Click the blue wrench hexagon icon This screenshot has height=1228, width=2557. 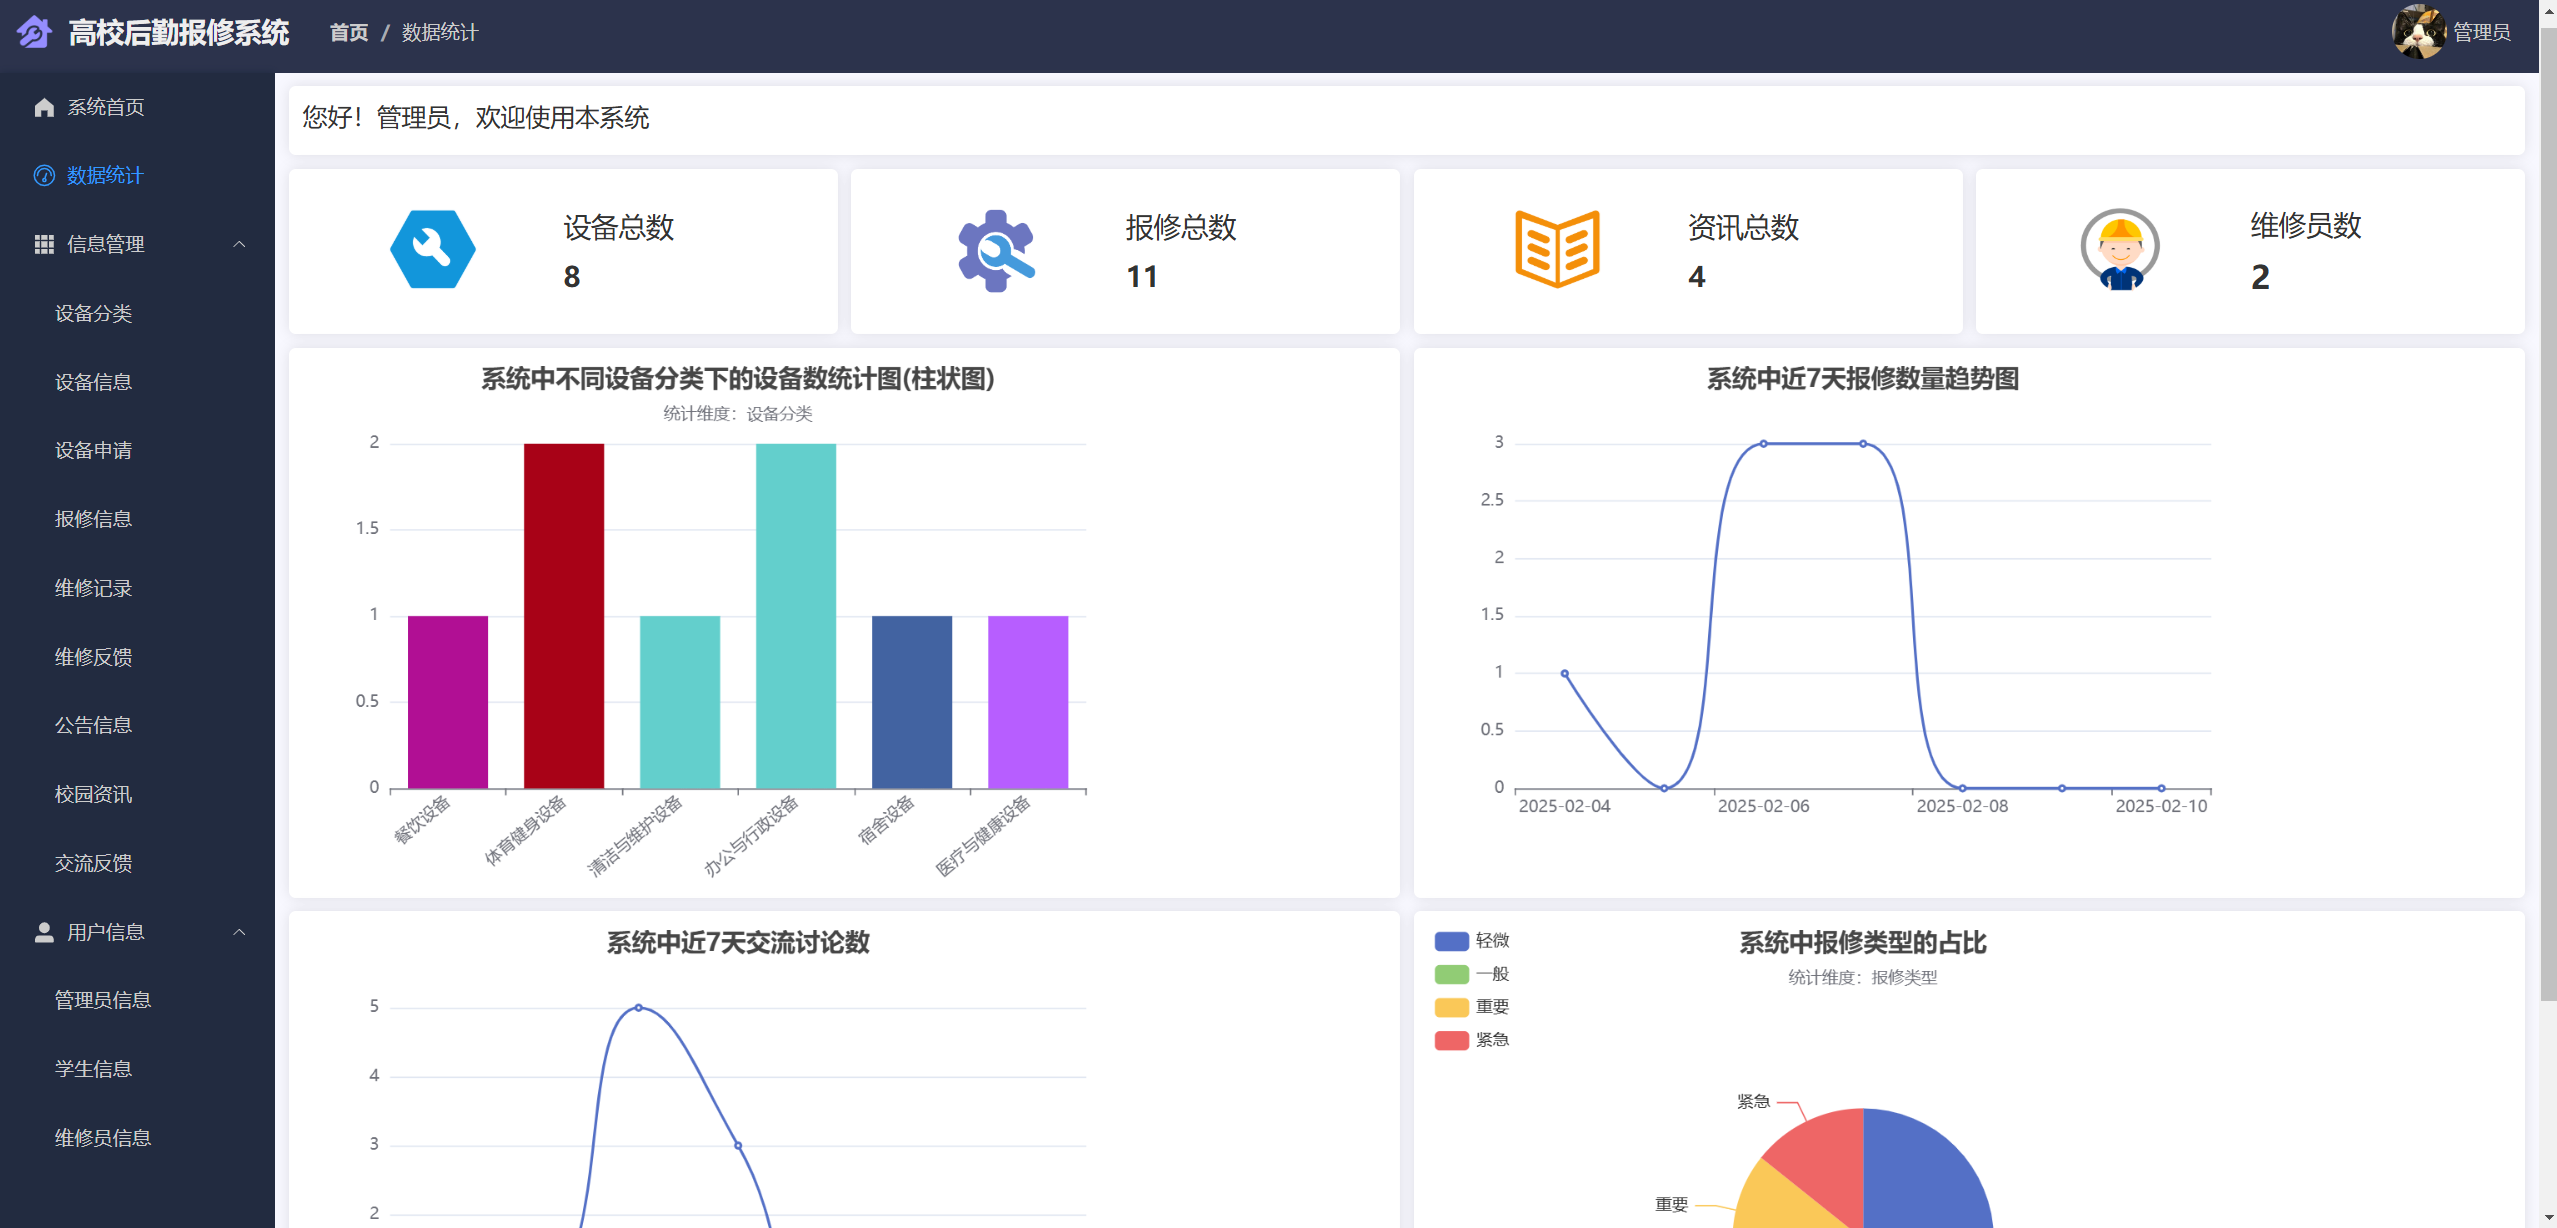[x=432, y=250]
